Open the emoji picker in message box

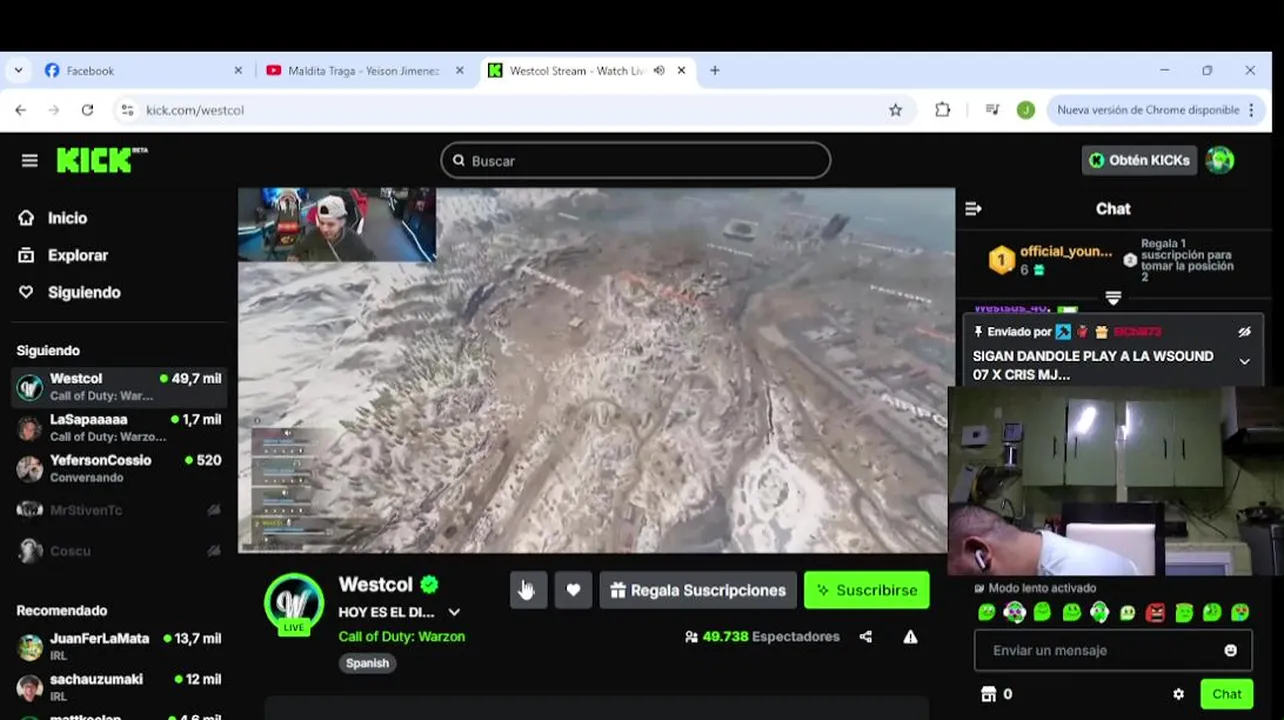[x=1231, y=650]
